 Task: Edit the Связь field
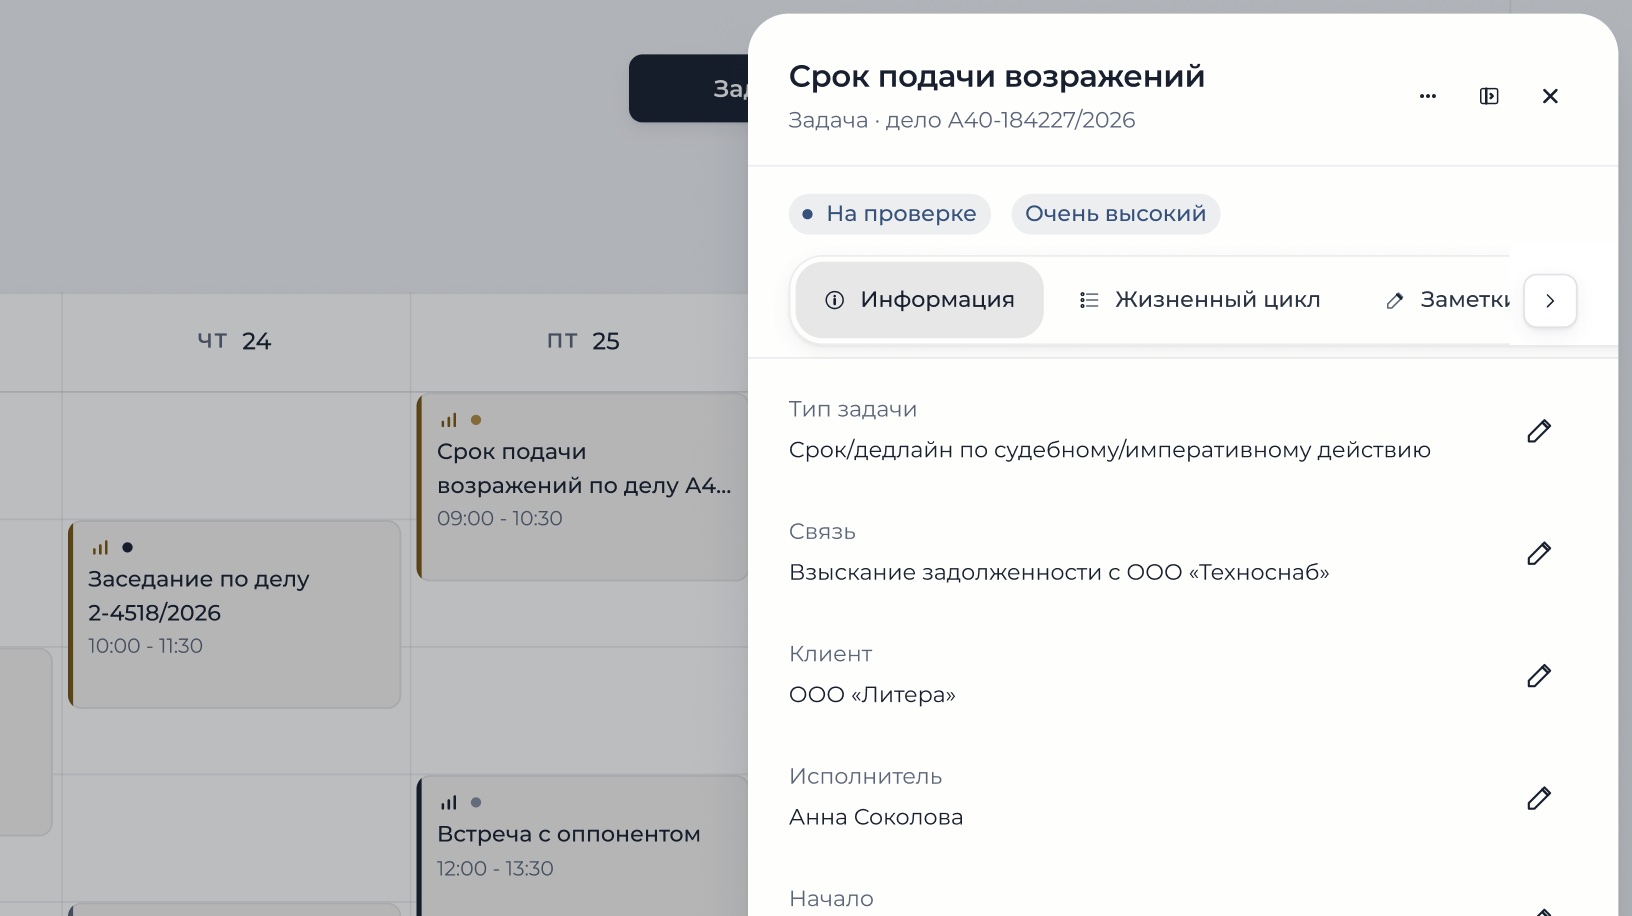pos(1539,553)
